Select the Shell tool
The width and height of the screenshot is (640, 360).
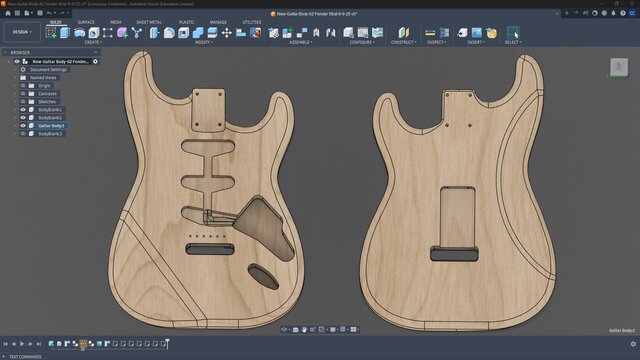[183, 33]
